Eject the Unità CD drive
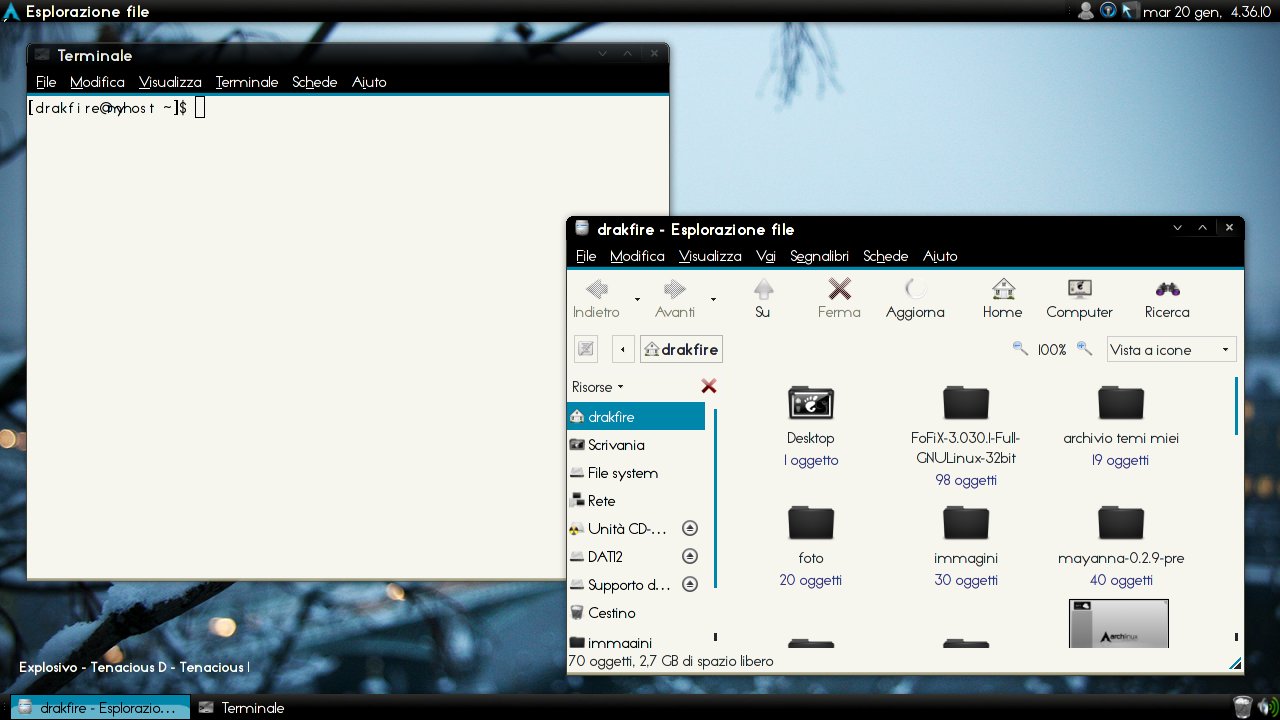The height and width of the screenshot is (720, 1280). (690, 528)
